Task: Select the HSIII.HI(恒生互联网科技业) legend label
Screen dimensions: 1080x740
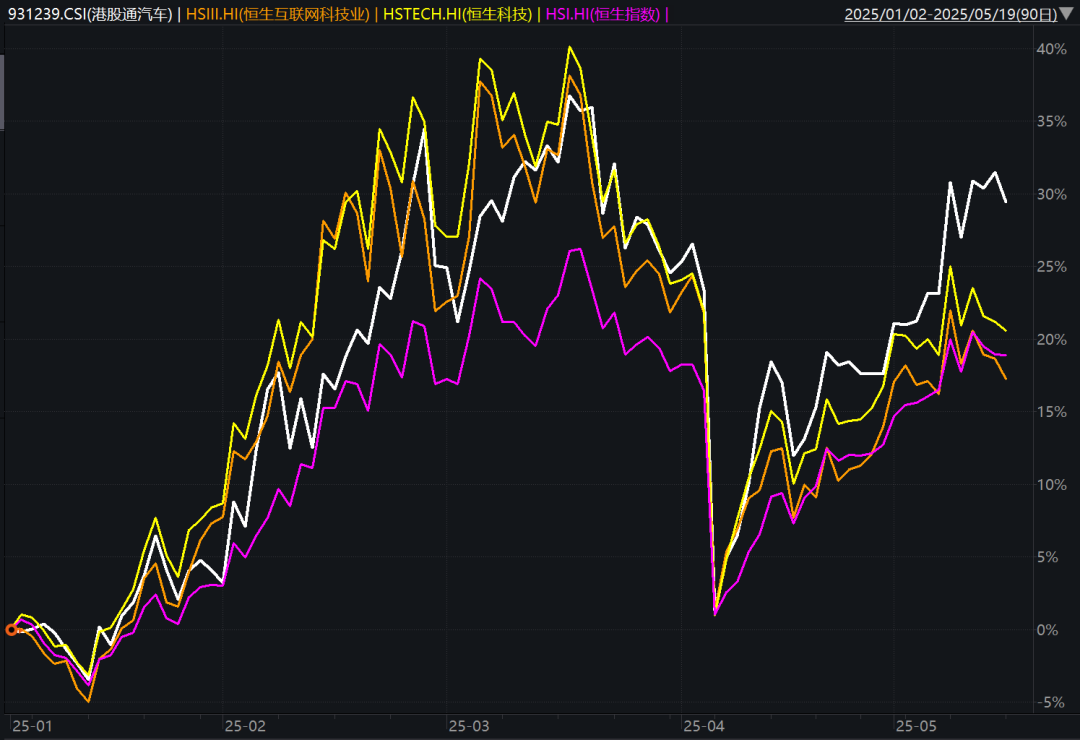Action: [x=278, y=14]
